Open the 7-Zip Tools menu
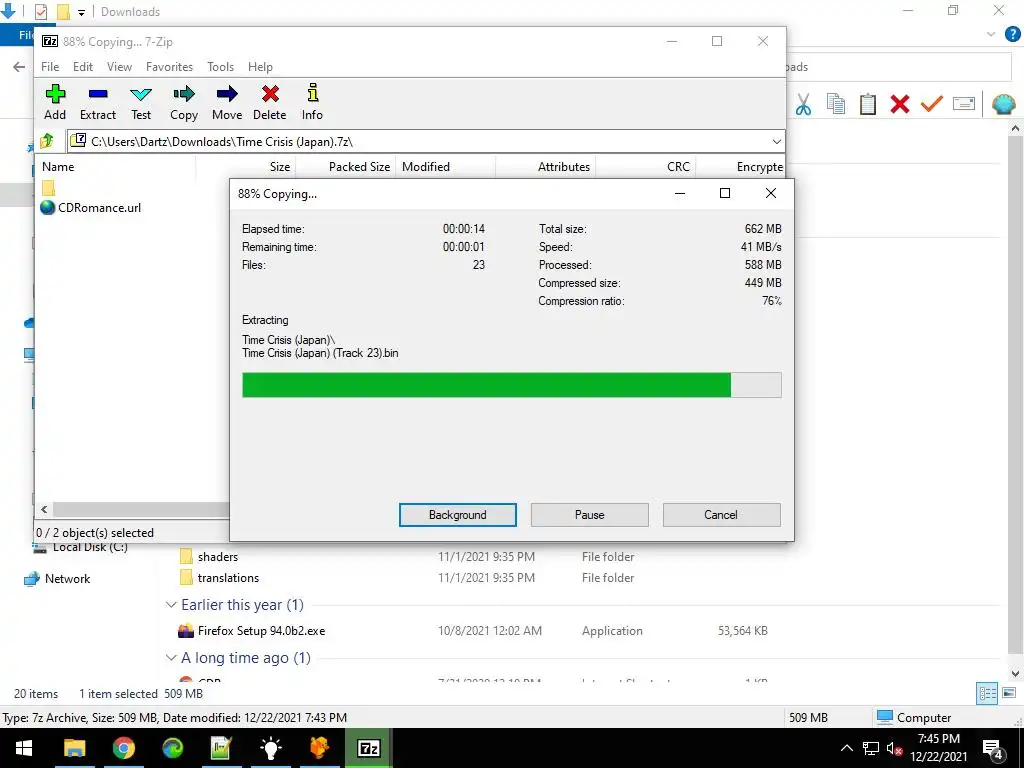Screen dimensions: 1024x768 220,67
